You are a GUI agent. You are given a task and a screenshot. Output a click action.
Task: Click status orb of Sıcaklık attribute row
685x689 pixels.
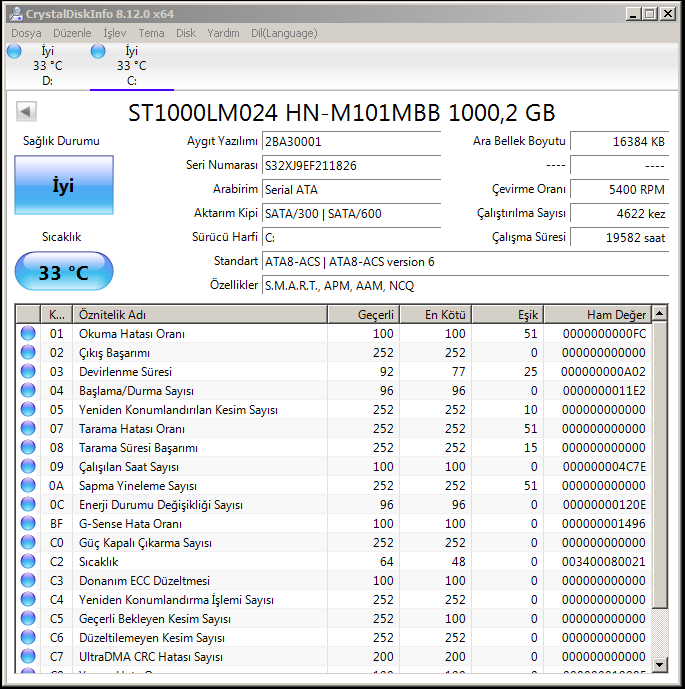click(x=28, y=561)
